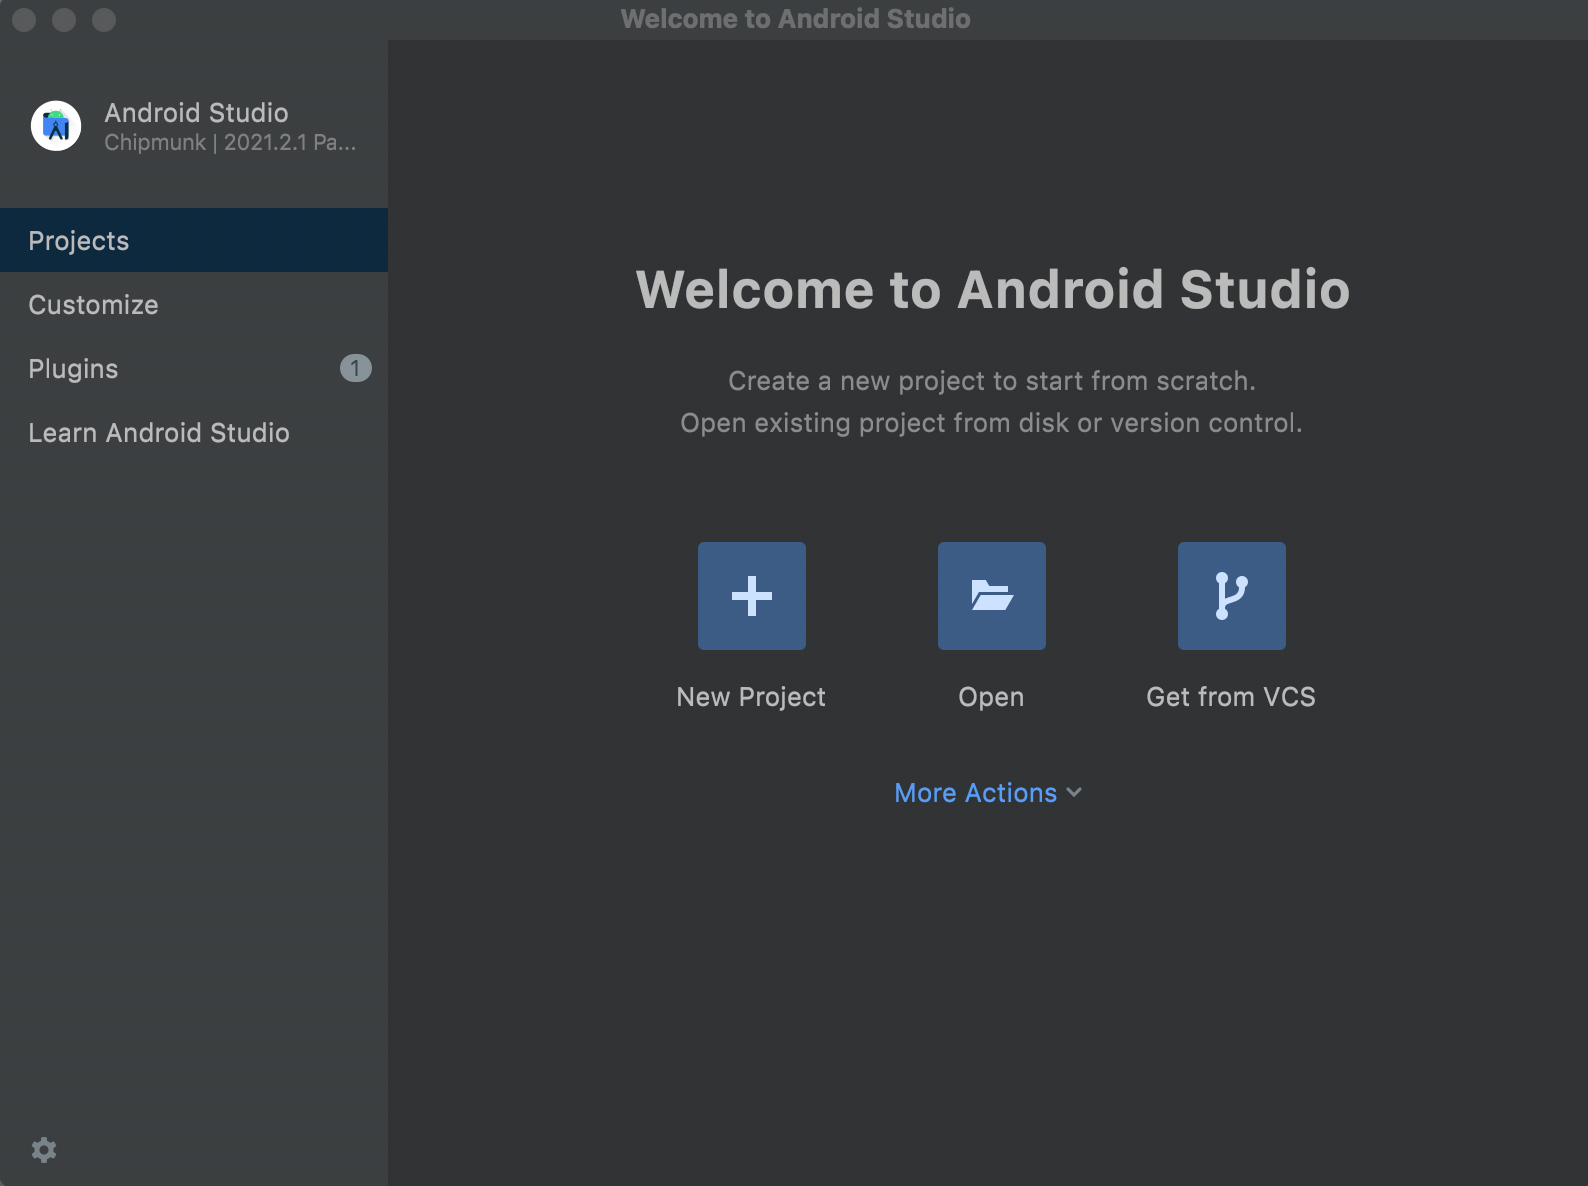This screenshot has width=1588, height=1186.
Task: Open a project with the folder icon
Action: 992,596
